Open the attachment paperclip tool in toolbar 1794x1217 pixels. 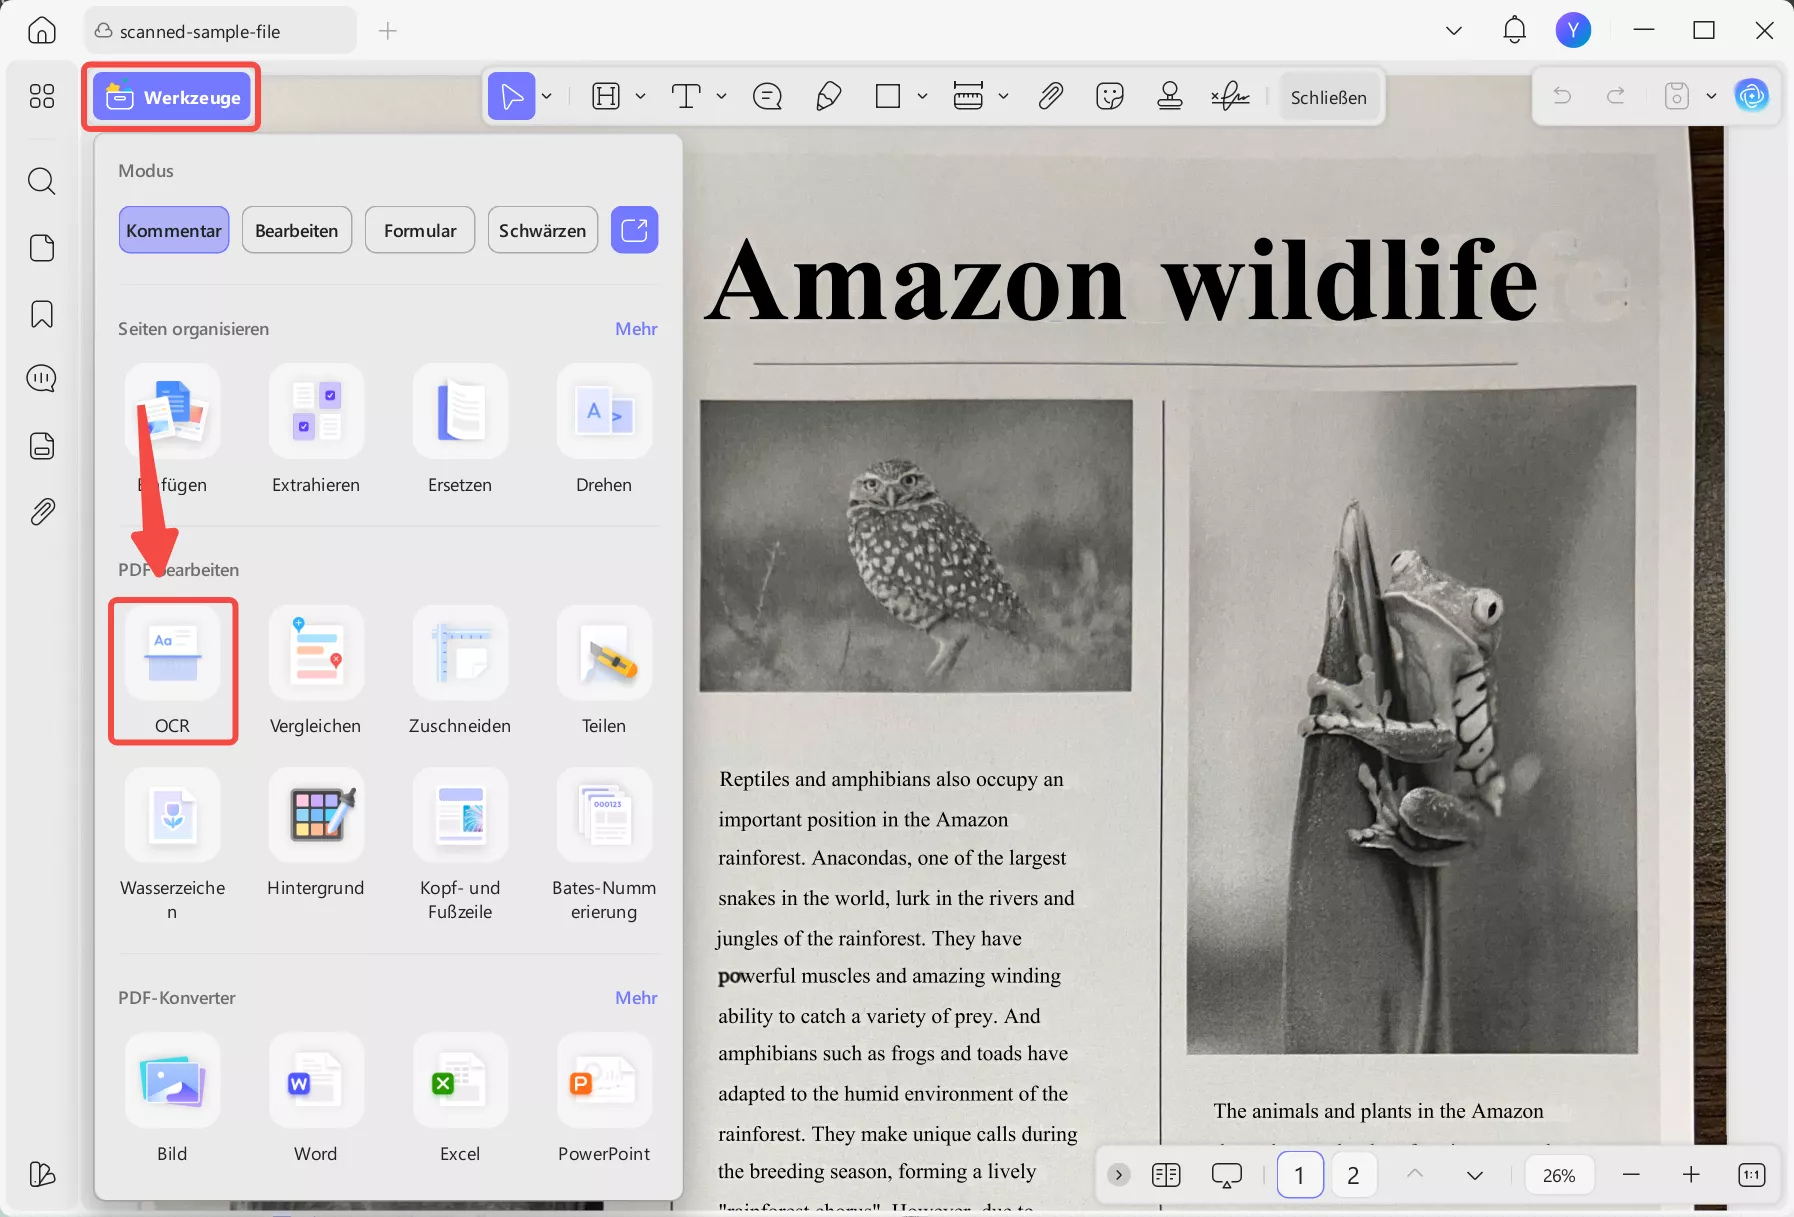(x=1050, y=96)
